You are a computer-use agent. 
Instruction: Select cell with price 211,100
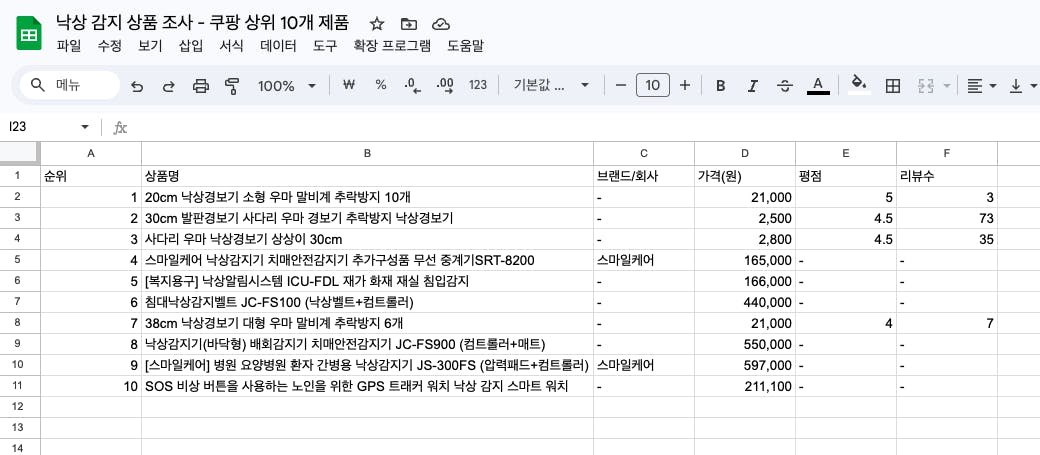[x=745, y=387]
